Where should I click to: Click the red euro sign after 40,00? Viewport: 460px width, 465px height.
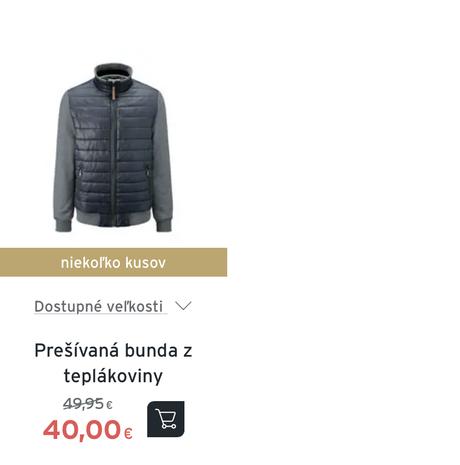128,433
